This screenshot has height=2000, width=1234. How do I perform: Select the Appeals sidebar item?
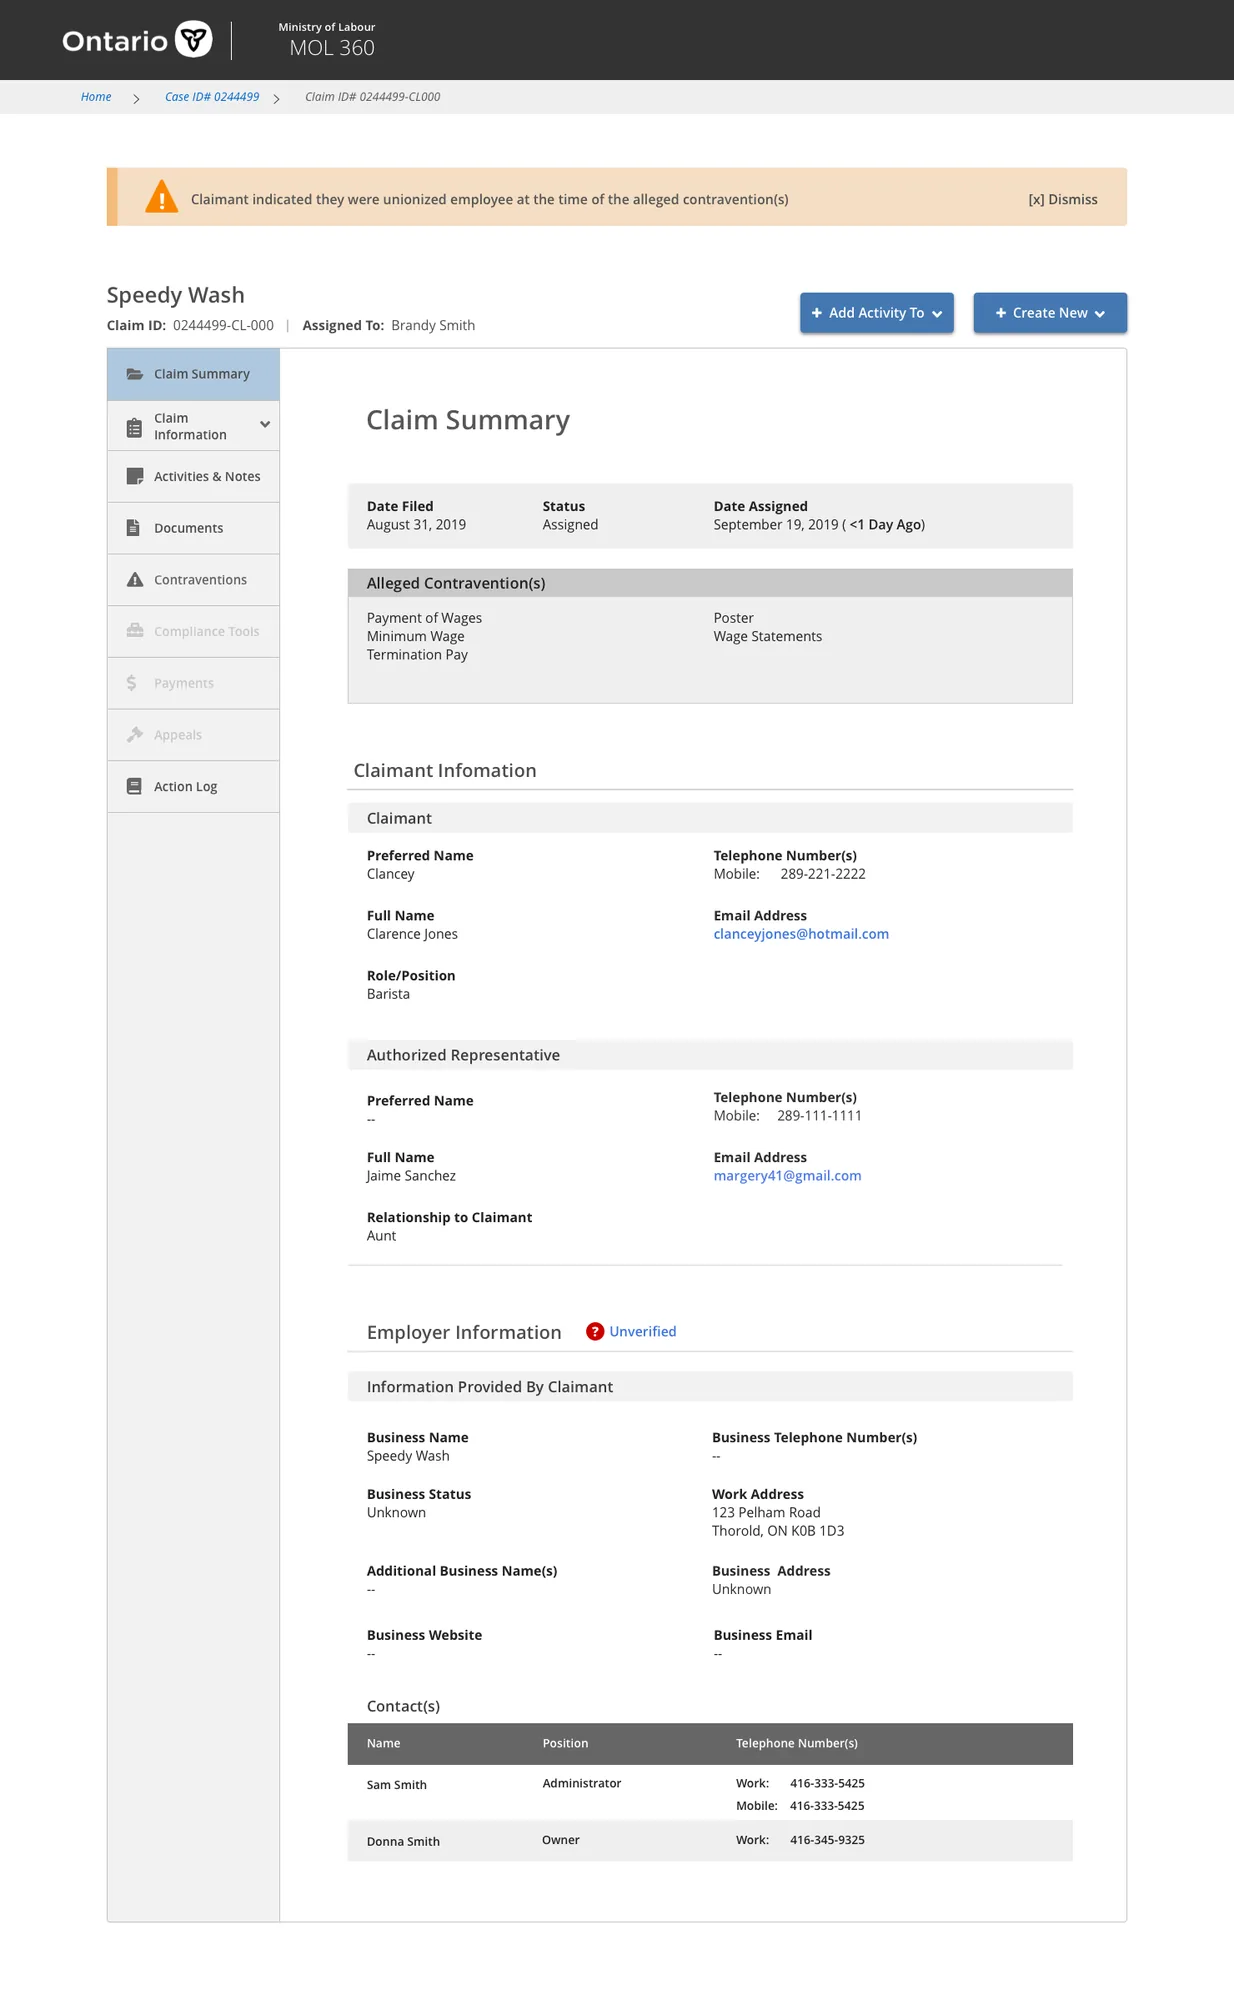pyautogui.click(x=193, y=735)
